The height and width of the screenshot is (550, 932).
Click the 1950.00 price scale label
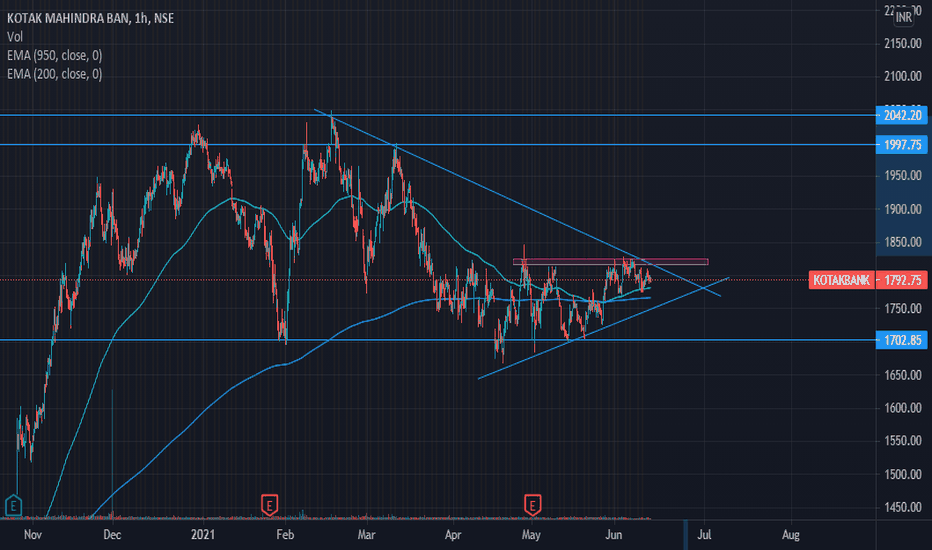tap(903, 175)
